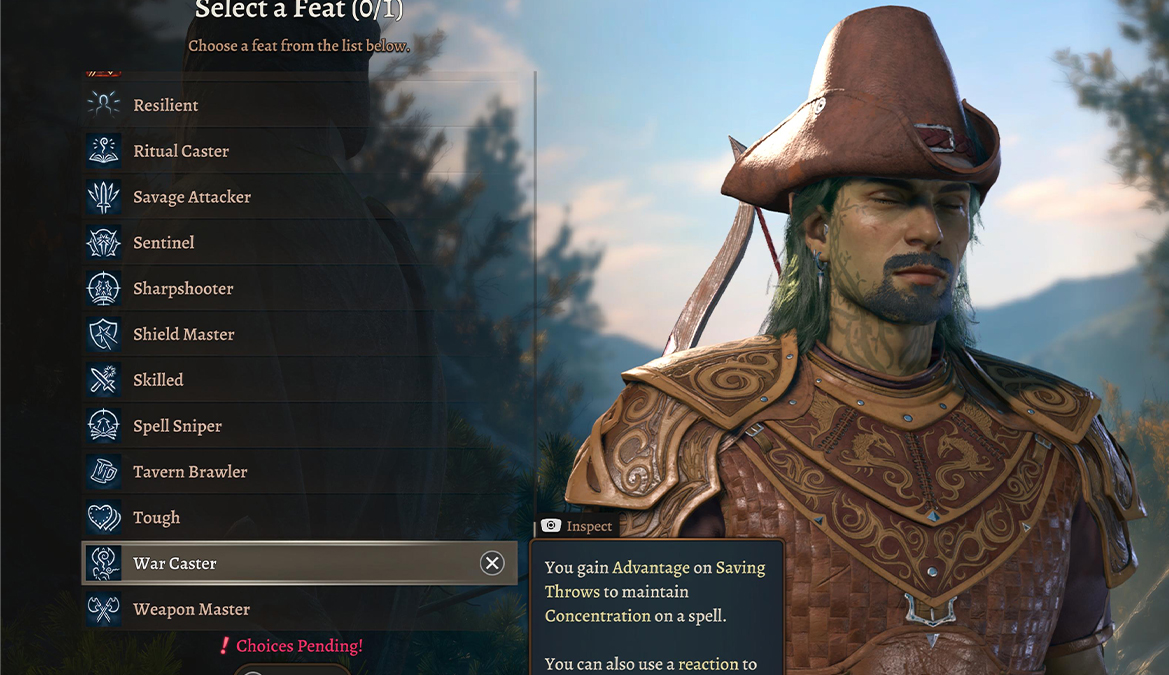This screenshot has width=1169, height=675.
Task: Deselect War Caster with the X button
Action: pyautogui.click(x=492, y=563)
